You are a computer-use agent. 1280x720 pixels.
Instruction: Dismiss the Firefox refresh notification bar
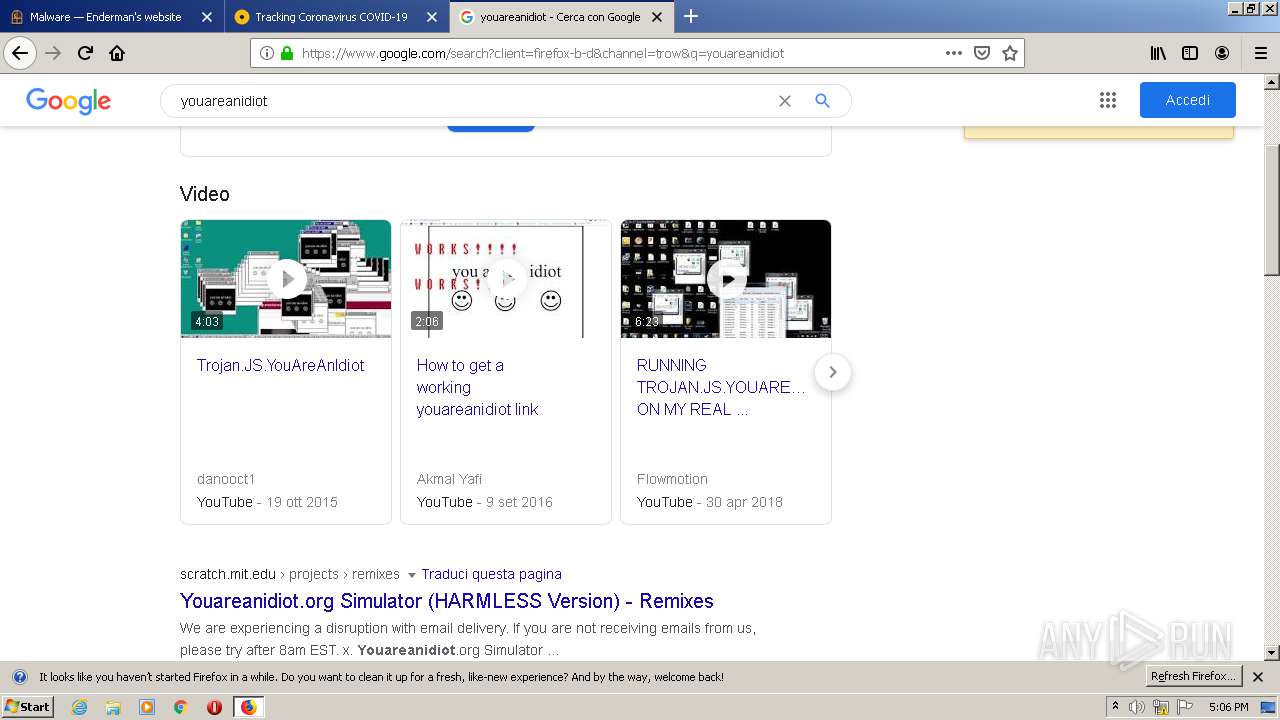(x=1258, y=677)
